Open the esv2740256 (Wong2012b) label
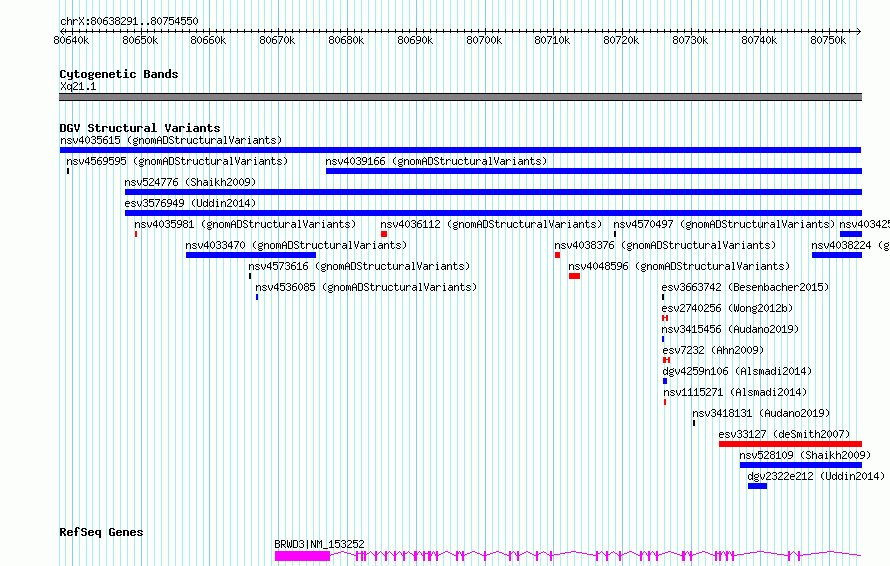 click(727, 308)
